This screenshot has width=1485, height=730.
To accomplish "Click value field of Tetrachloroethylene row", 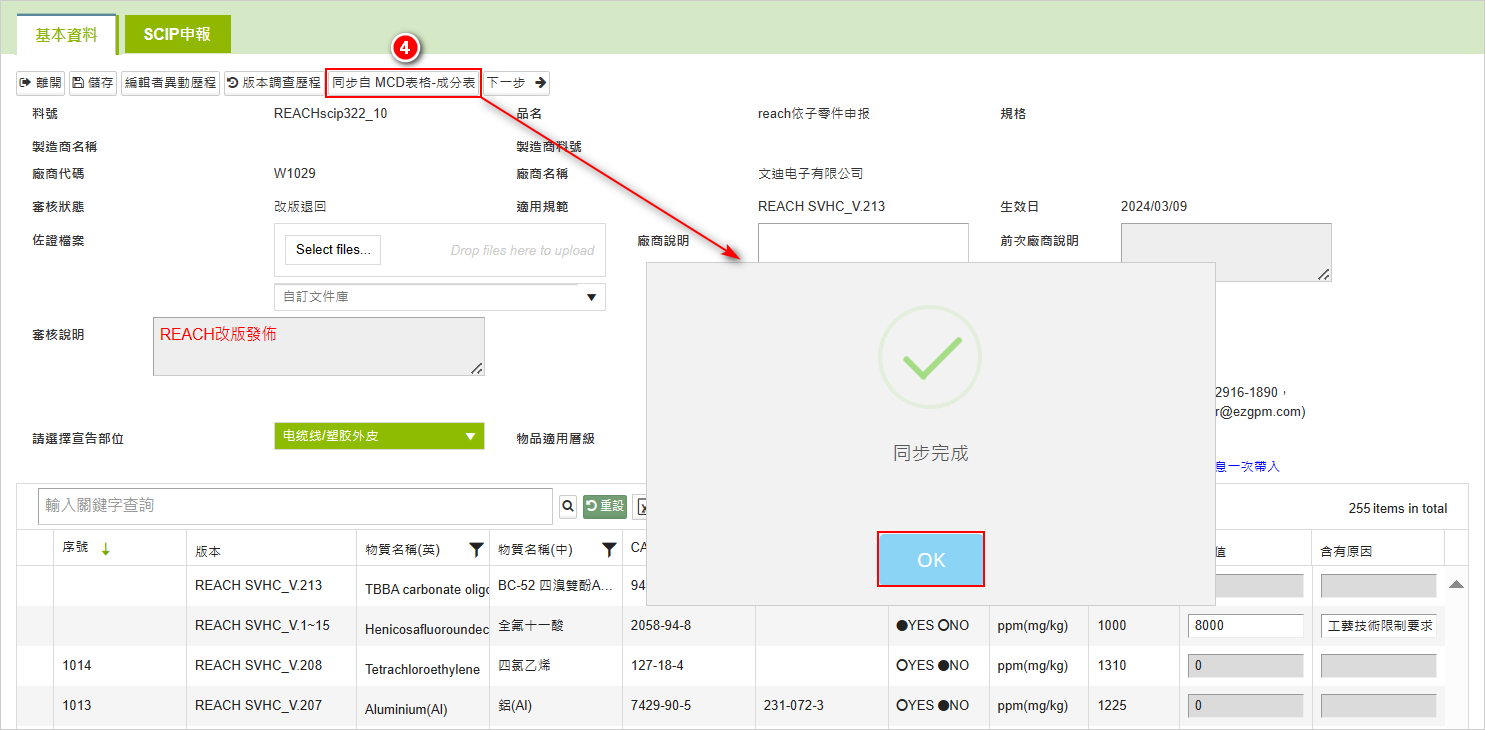I will [1245, 666].
